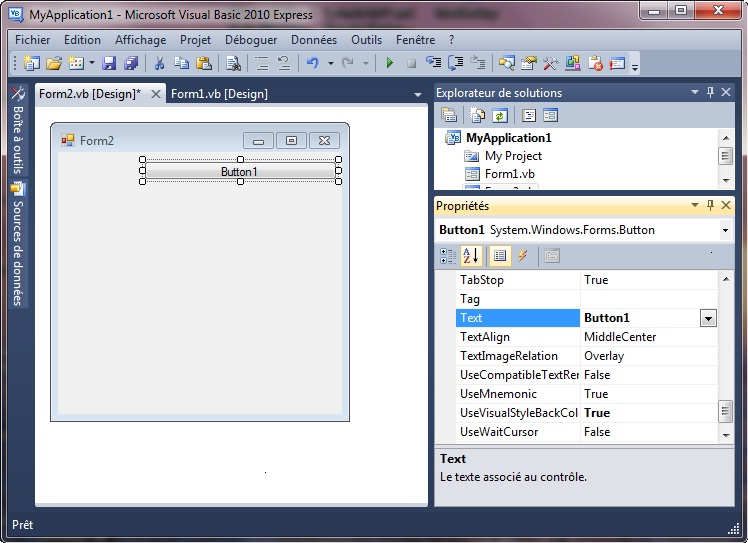Open the active documents list dropdown

pos(418,94)
